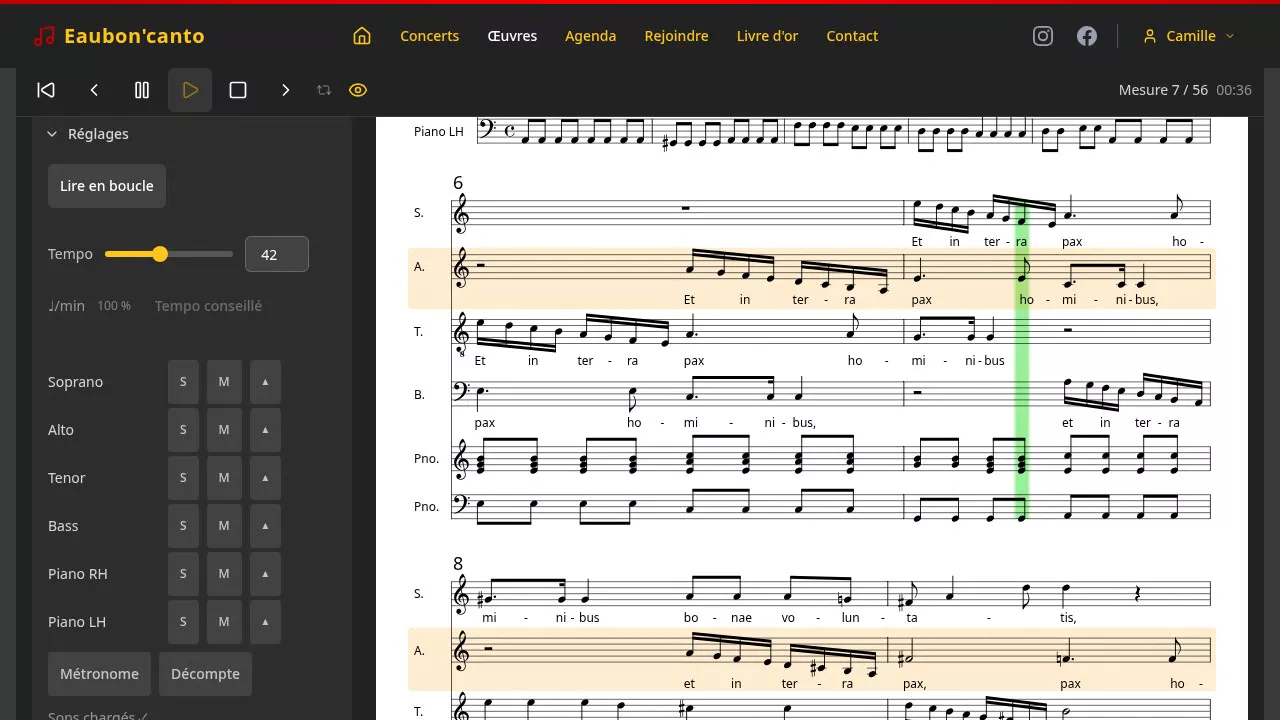Click the tempo value field showing 42
Screen dimensions: 1280x720
pos(277,254)
